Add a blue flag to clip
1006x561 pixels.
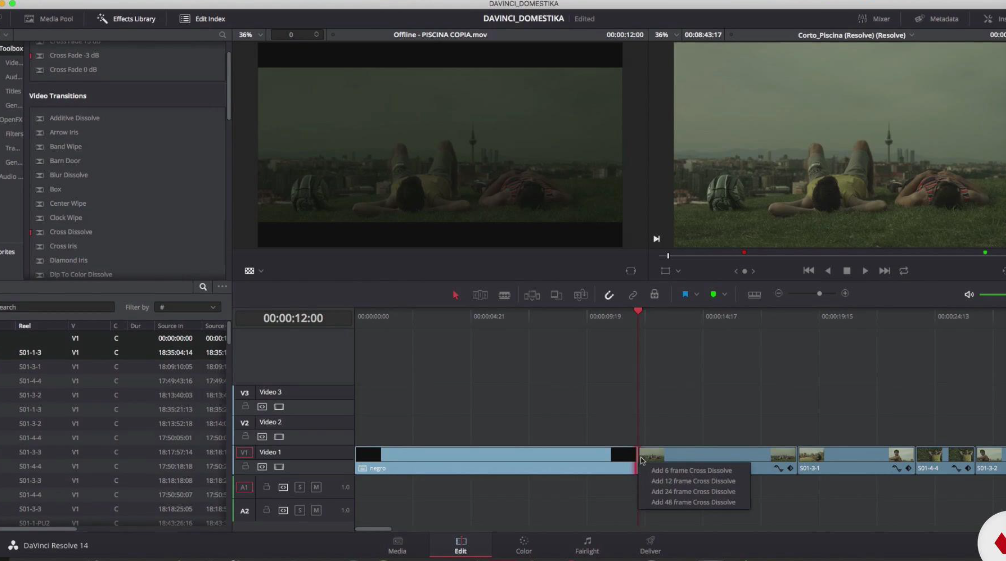tap(685, 295)
